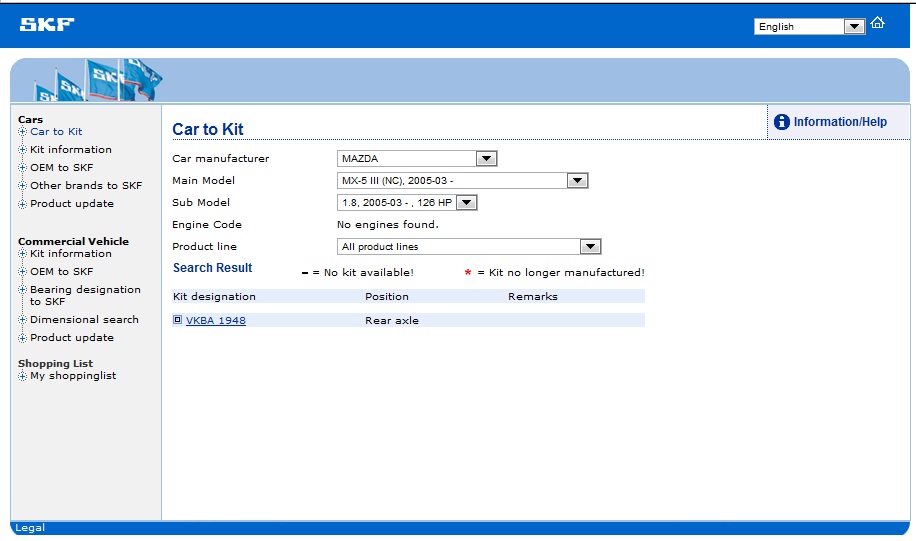916x541 pixels.
Task: Click the Rear axle position cell
Action: 392,320
